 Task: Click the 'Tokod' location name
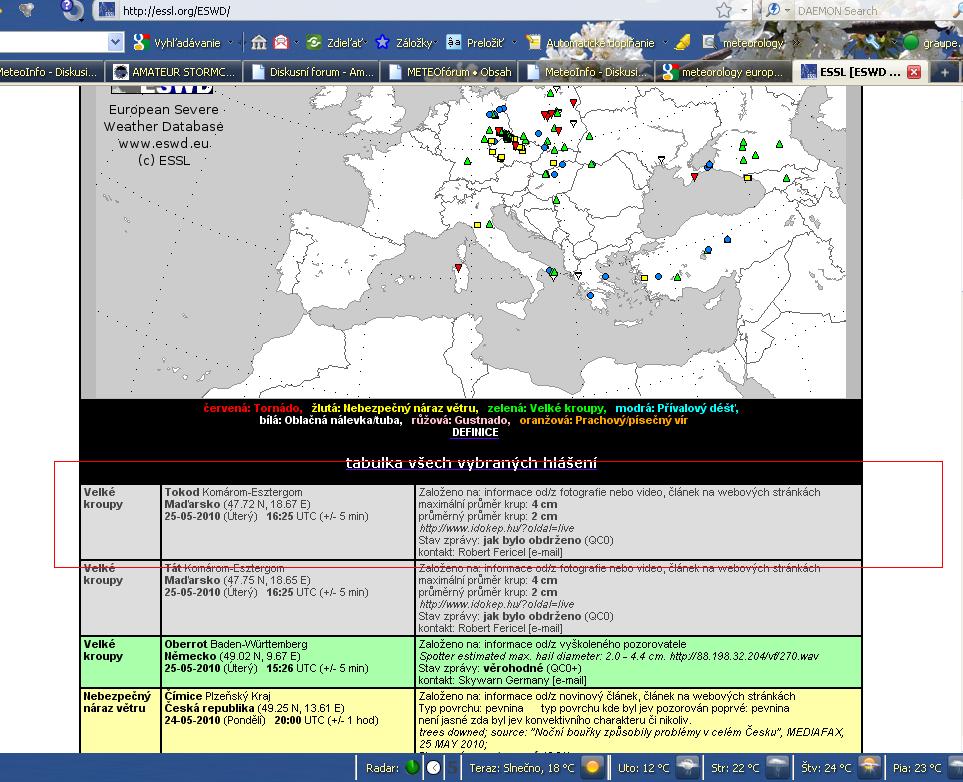182,492
